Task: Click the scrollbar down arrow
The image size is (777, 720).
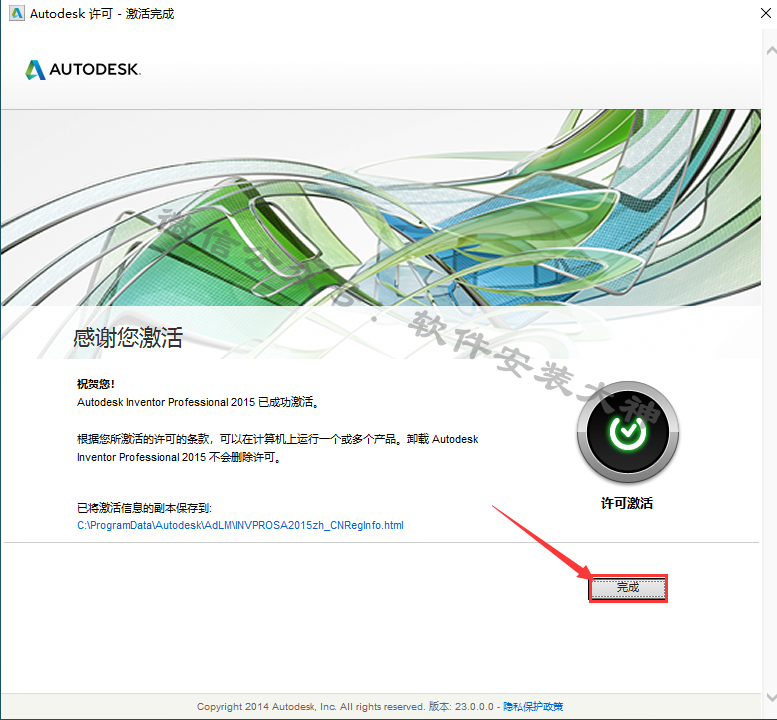Action: point(771,698)
